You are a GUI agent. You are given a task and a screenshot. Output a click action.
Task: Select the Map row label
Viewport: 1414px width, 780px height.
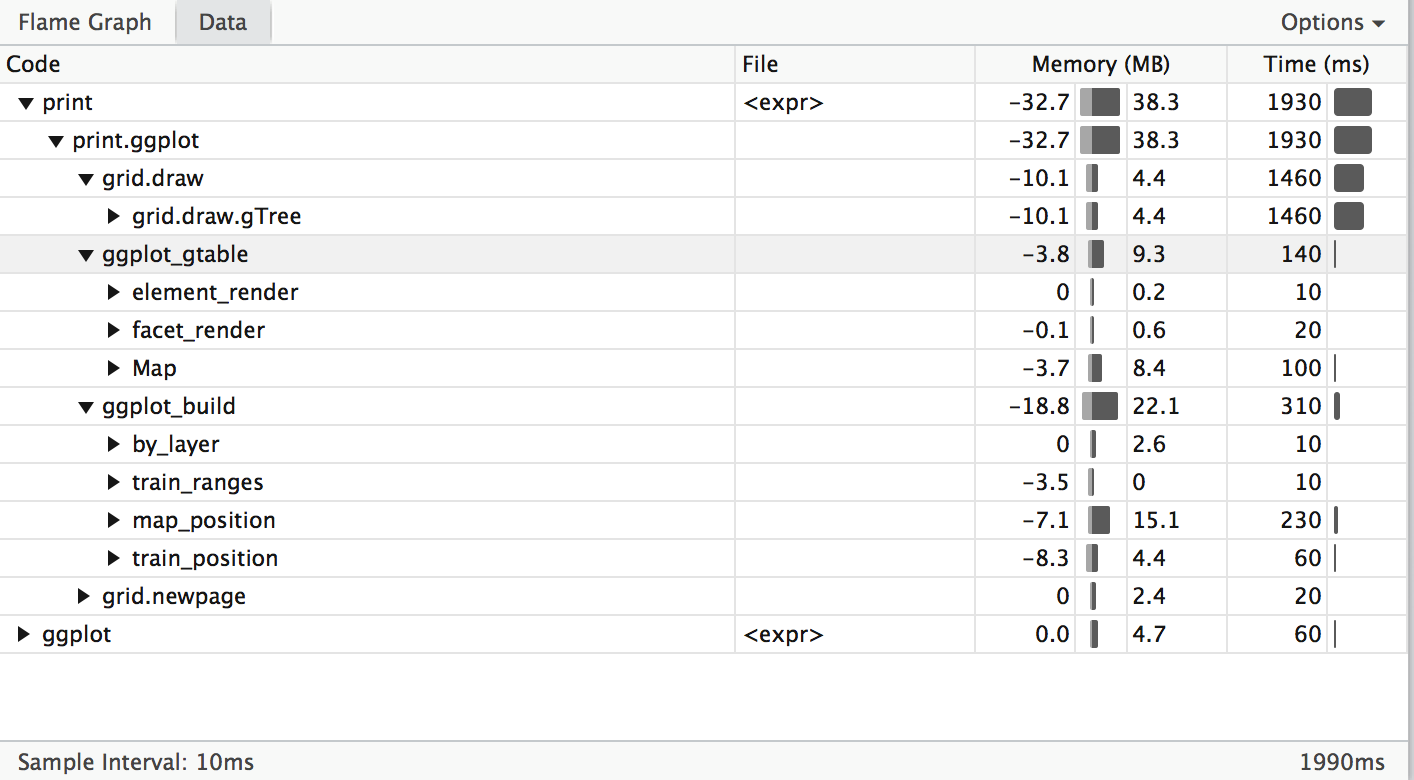[x=154, y=368]
